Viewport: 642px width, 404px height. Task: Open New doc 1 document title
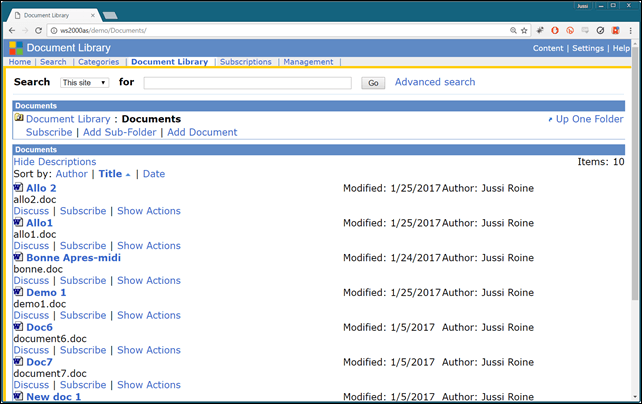(54, 397)
